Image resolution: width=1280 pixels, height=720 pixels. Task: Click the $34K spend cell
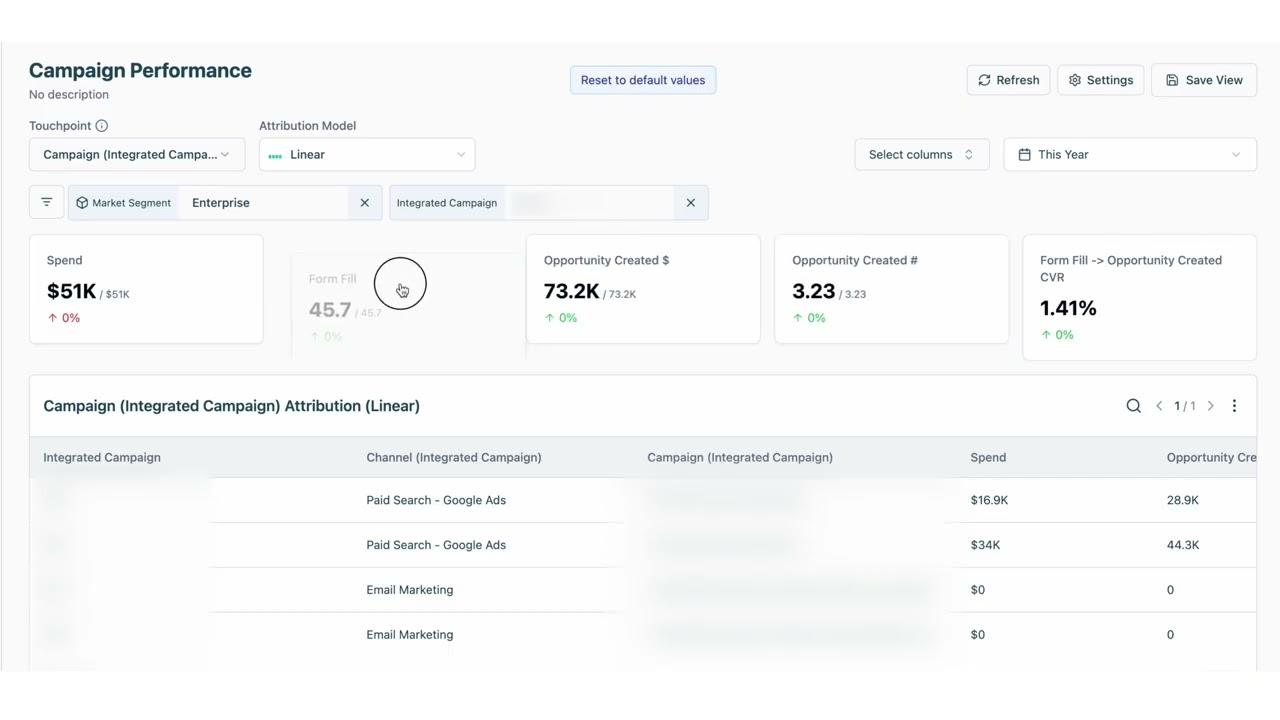(x=985, y=545)
